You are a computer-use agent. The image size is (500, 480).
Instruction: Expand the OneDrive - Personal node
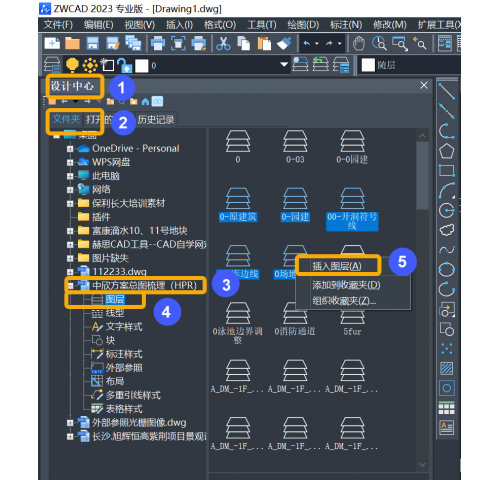70,149
